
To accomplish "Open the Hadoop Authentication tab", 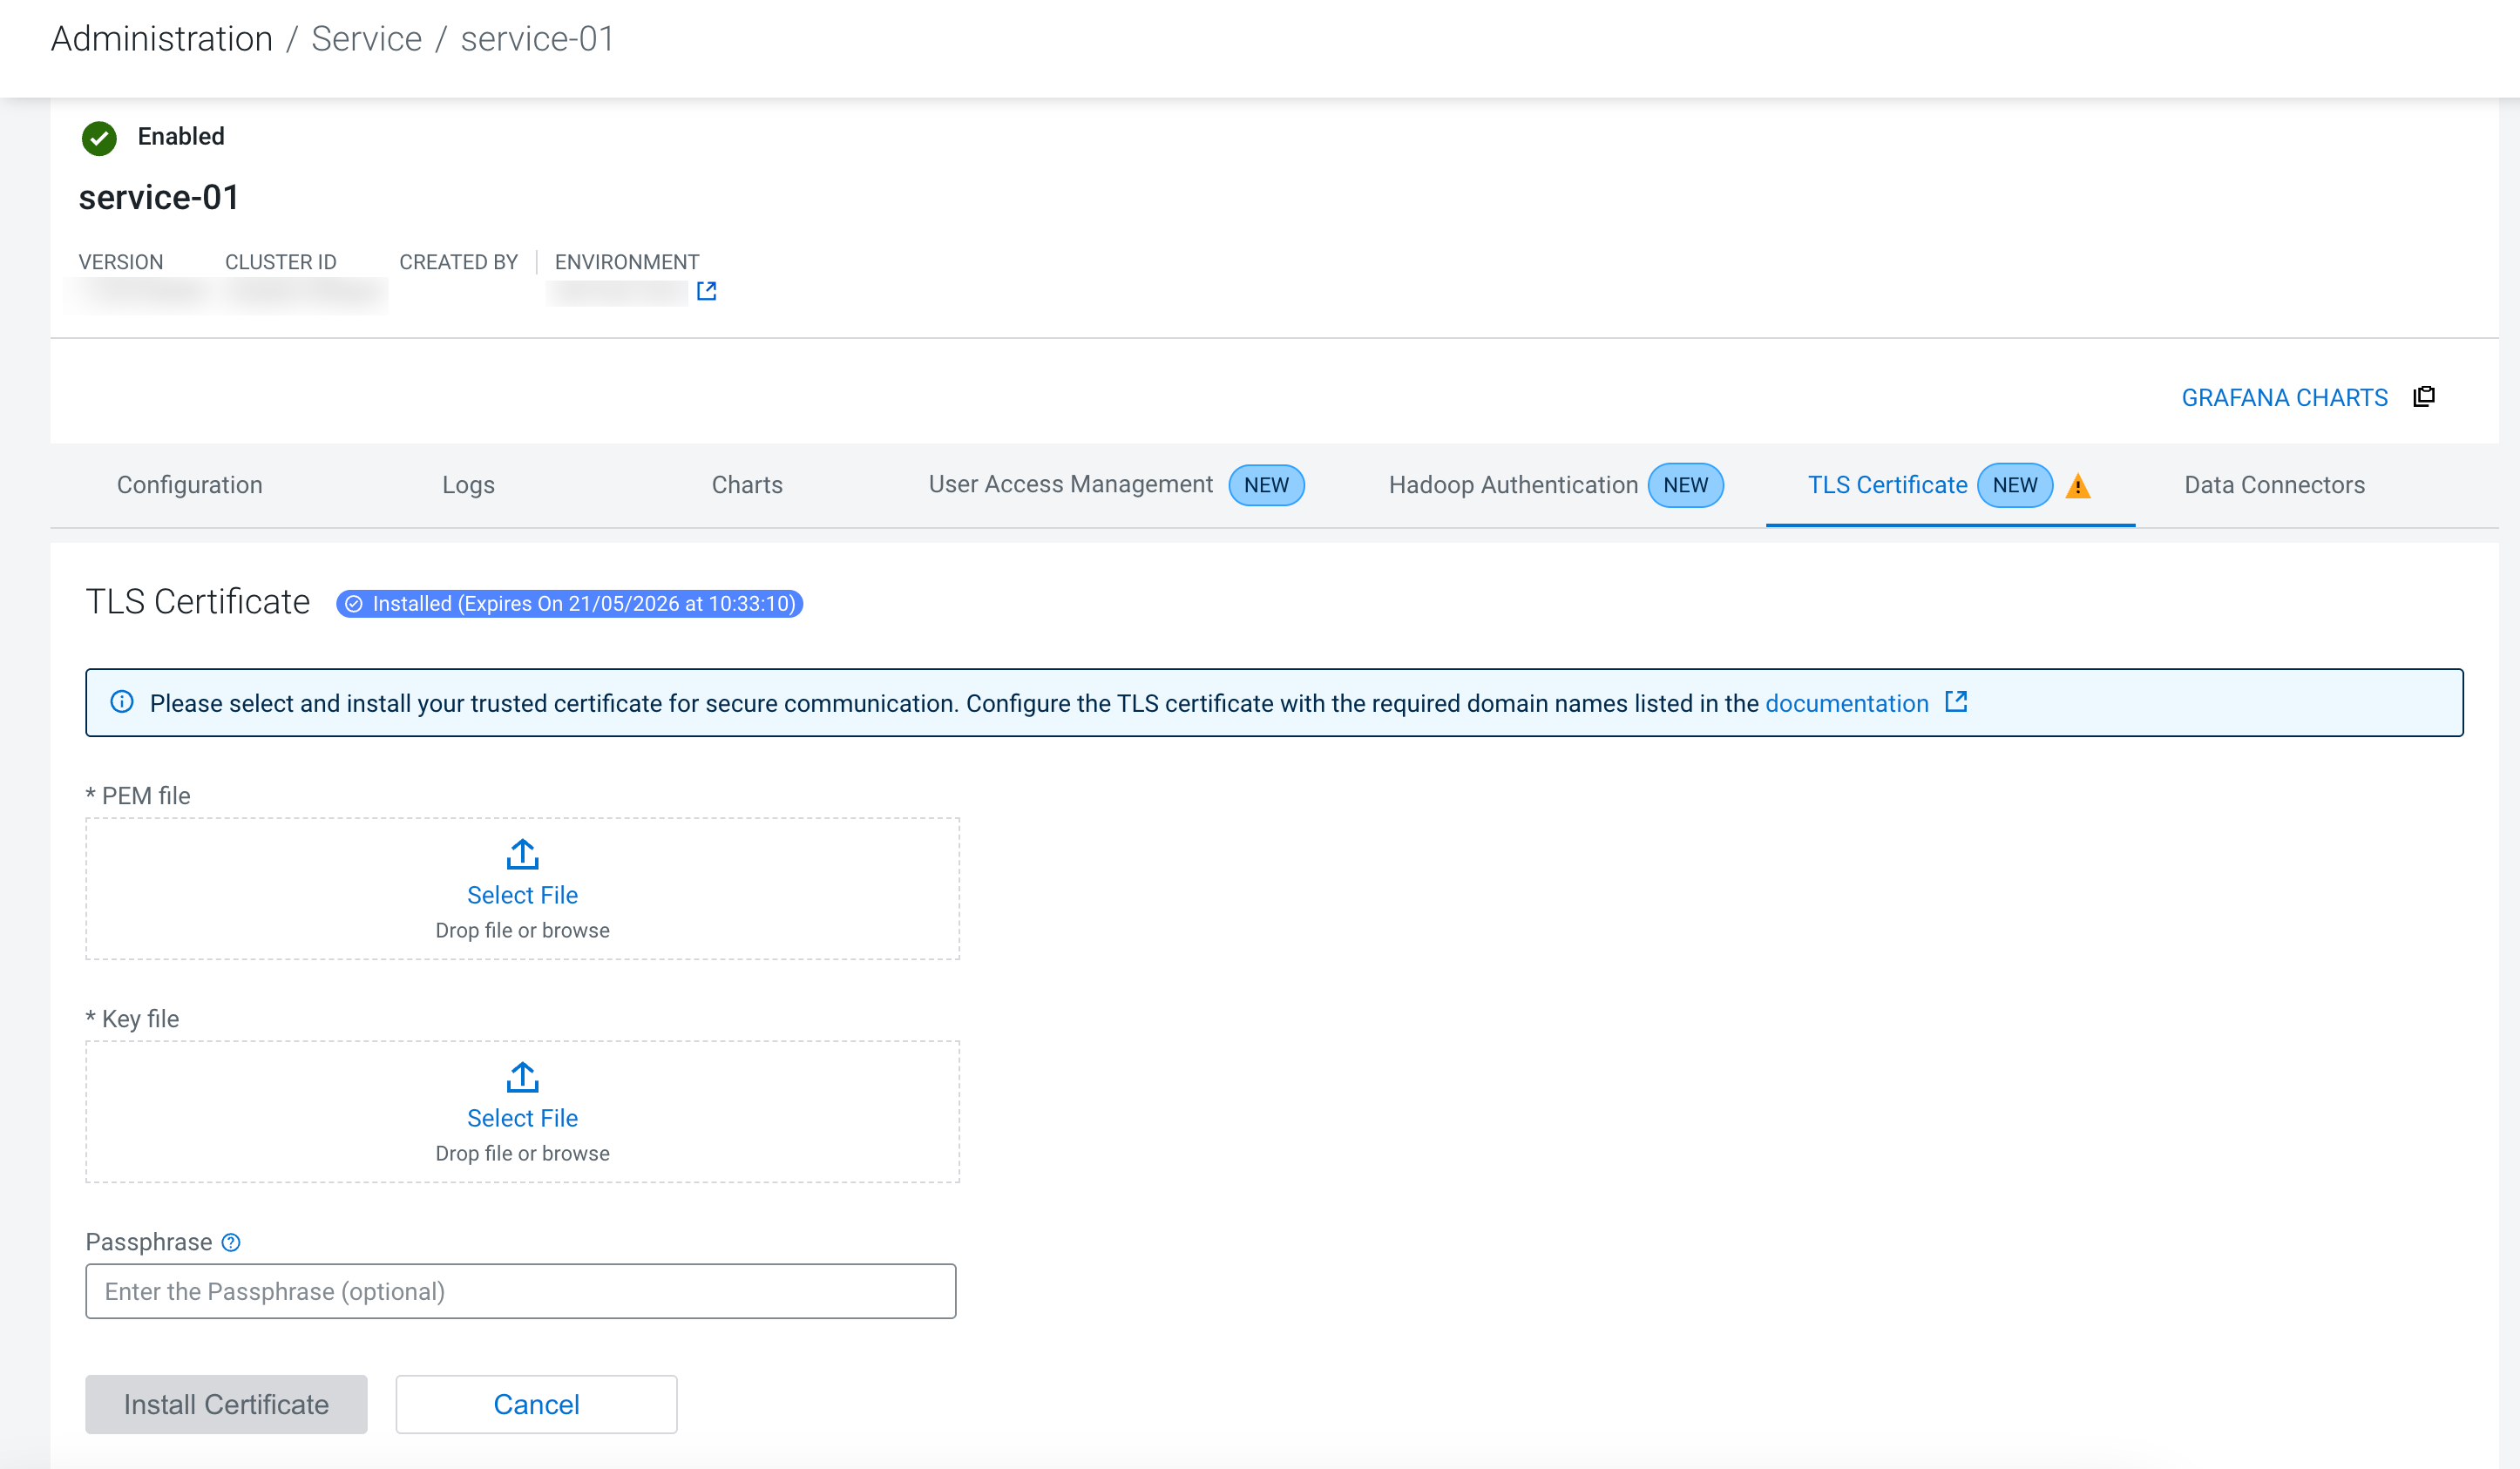I will pyautogui.click(x=1512, y=485).
